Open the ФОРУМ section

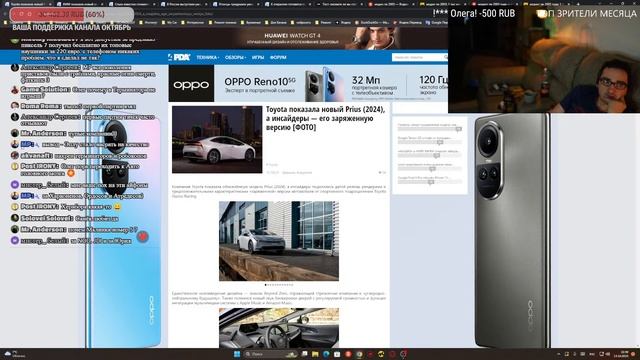(x=278, y=58)
